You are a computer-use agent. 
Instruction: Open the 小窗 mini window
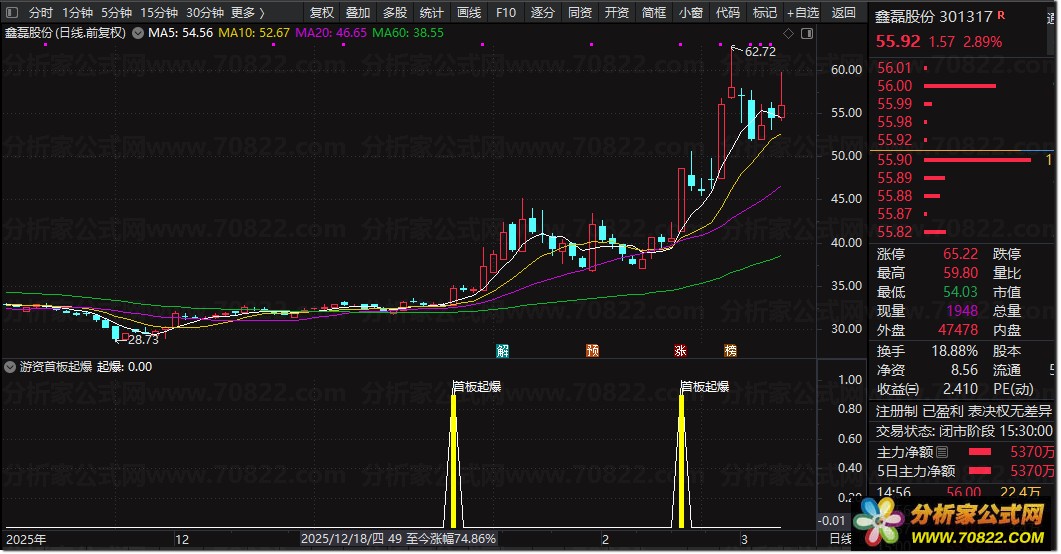pos(690,12)
